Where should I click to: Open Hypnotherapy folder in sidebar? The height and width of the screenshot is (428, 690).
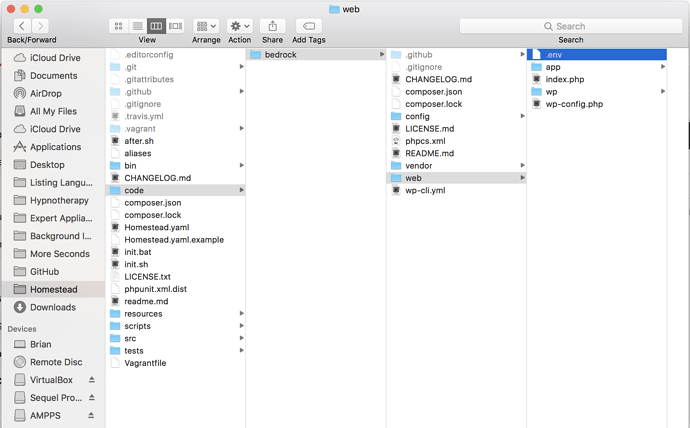[x=51, y=200]
